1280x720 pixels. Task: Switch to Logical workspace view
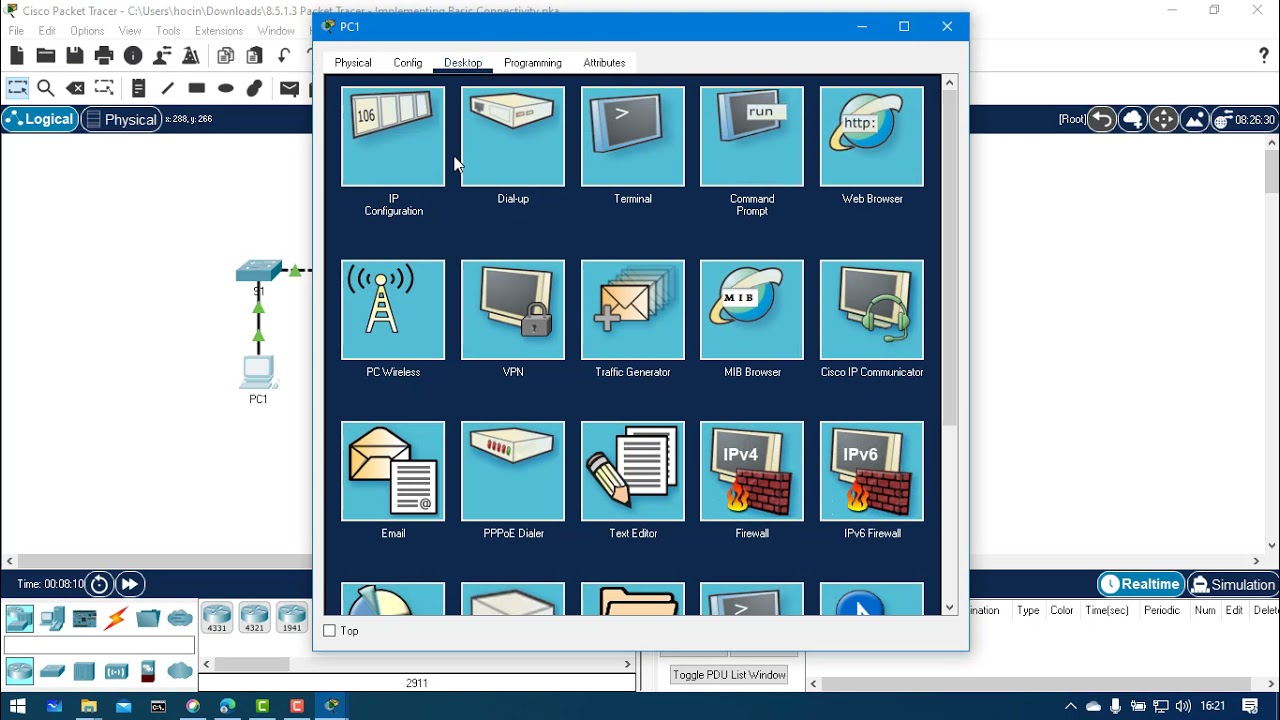pyautogui.click(x=40, y=119)
